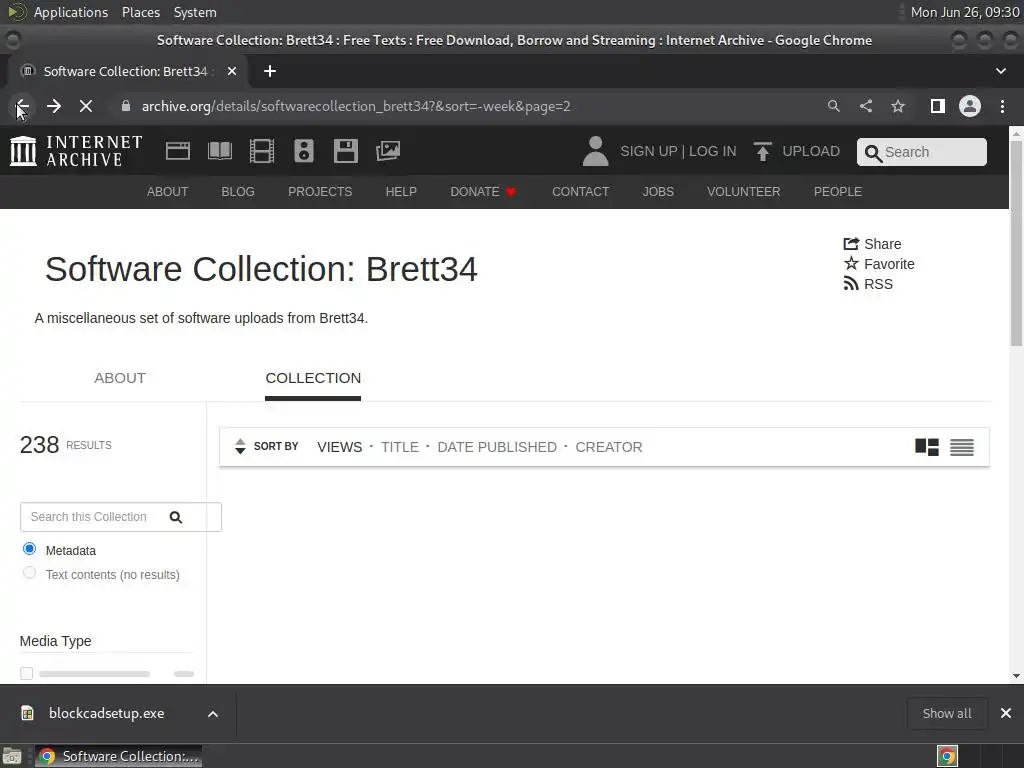
Task: Open Chrome's three-dot menu
Action: [1002, 106]
